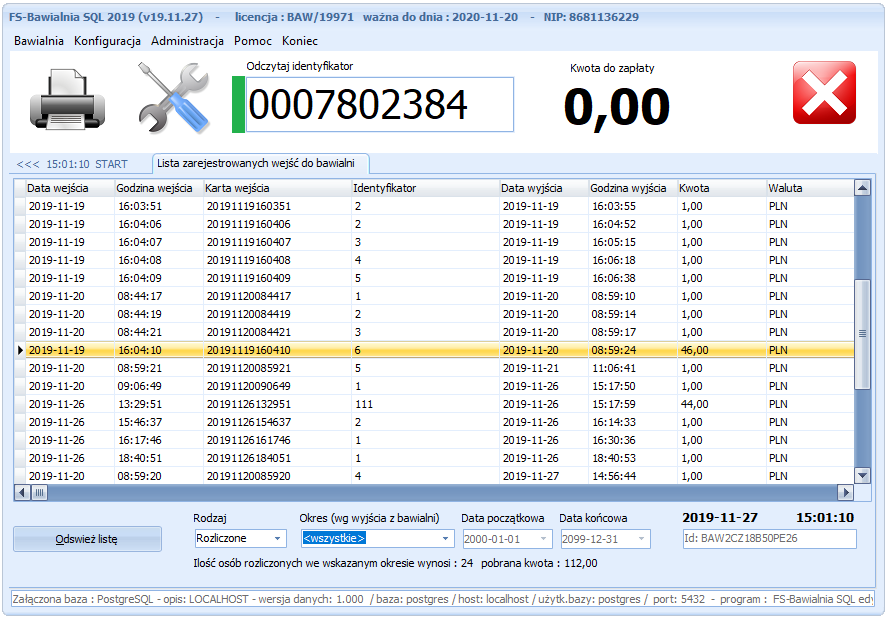Click the entry time 13:29:51 cell
The width and height of the screenshot is (888, 619).
coord(159,404)
